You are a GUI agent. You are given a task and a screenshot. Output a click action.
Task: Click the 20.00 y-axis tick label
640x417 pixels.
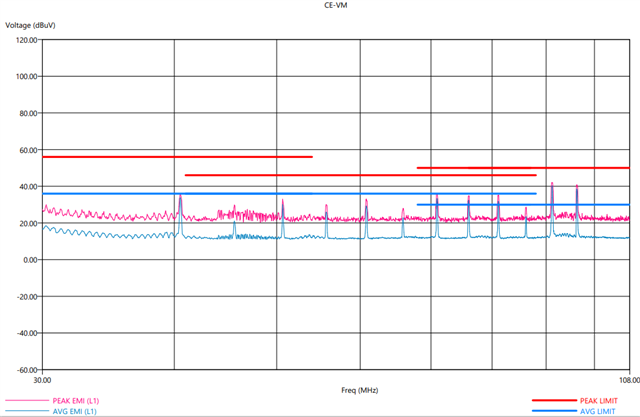pos(29,224)
